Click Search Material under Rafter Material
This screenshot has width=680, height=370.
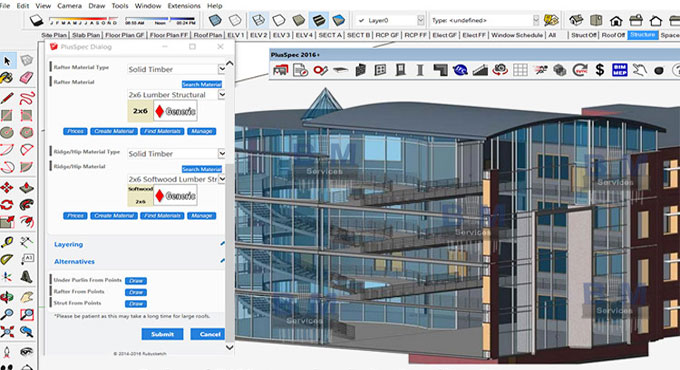(x=202, y=84)
